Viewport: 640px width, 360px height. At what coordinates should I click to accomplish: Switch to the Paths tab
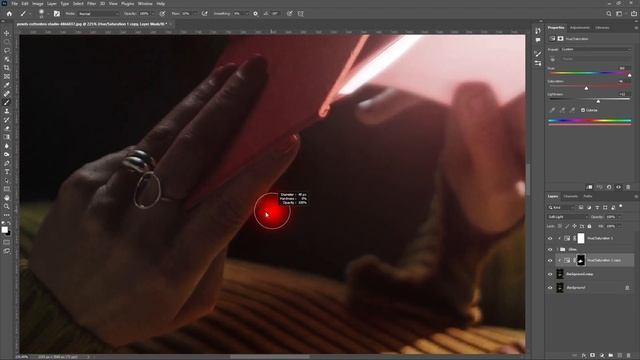588,196
